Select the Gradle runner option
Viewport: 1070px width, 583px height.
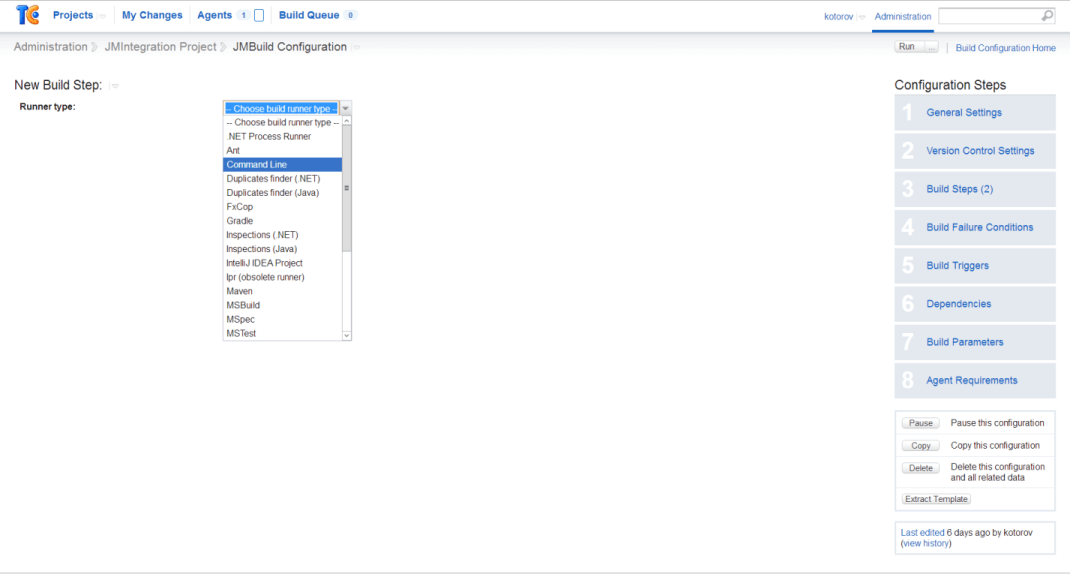(283, 221)
